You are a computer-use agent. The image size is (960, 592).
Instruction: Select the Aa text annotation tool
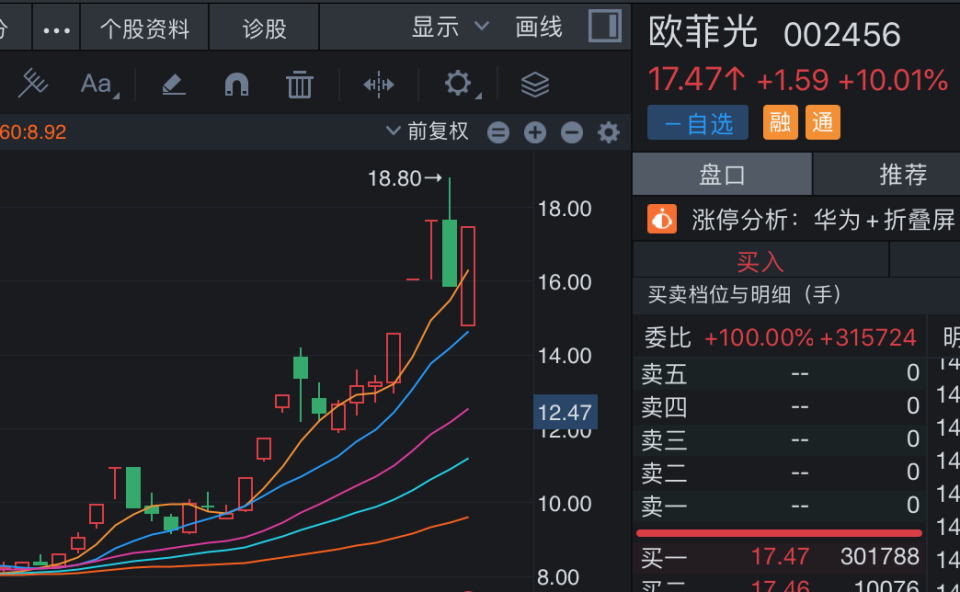(x=97, y=84)
